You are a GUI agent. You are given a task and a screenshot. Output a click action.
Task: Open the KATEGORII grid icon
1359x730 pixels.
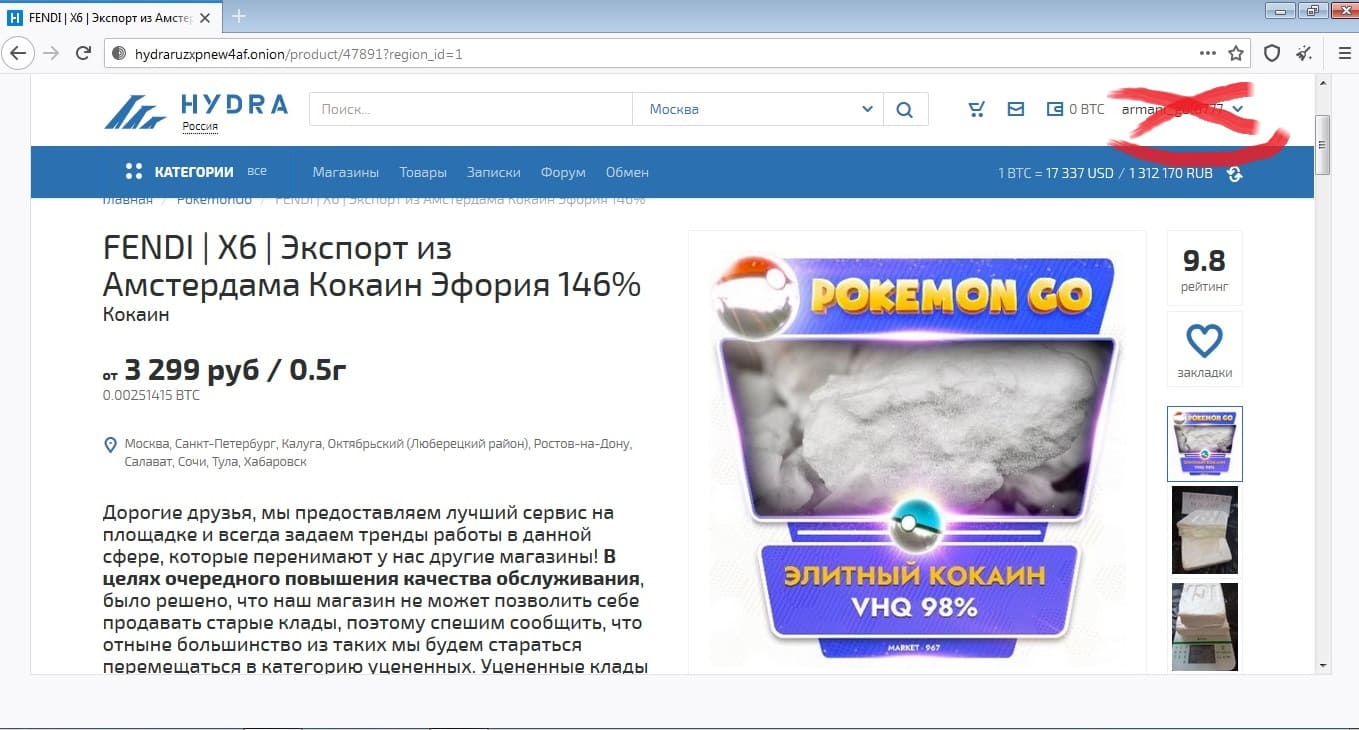134,171
